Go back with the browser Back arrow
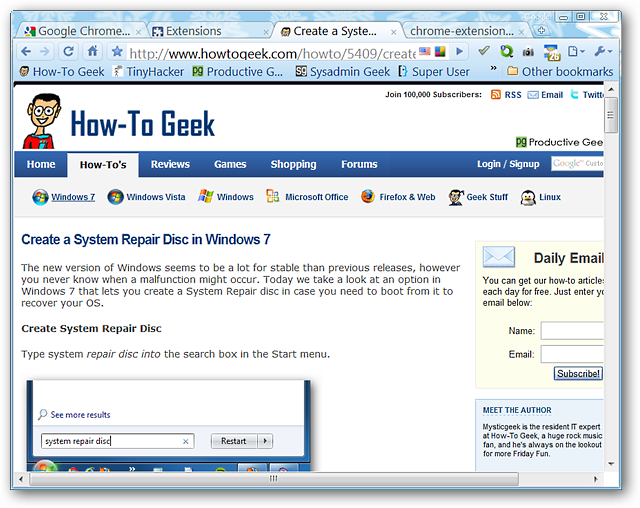Image resolution: width=640 pixels, height=508 pixels. pos(26,52)
